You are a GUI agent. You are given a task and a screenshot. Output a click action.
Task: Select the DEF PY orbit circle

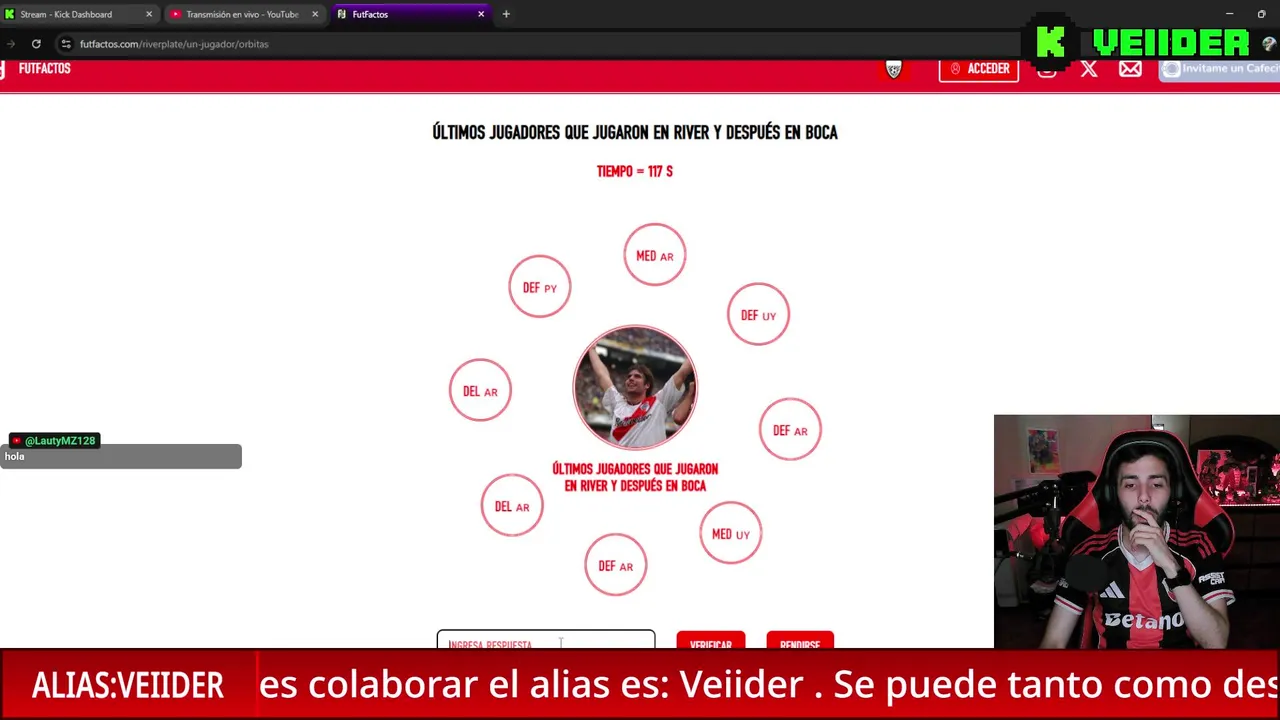click(x=540, y=287)
